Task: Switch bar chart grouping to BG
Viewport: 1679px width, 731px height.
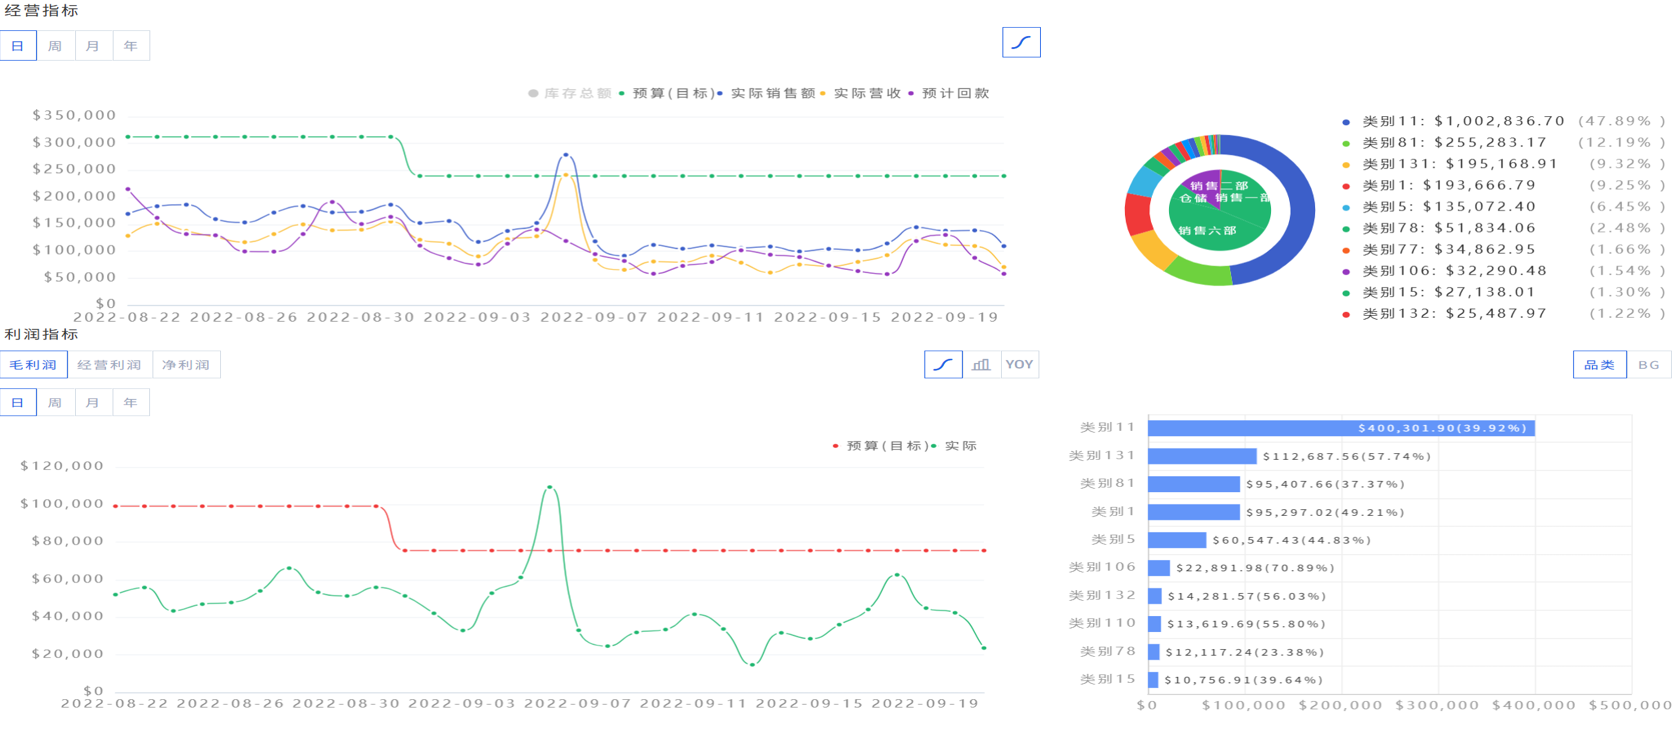Action: pos(1648,365)
